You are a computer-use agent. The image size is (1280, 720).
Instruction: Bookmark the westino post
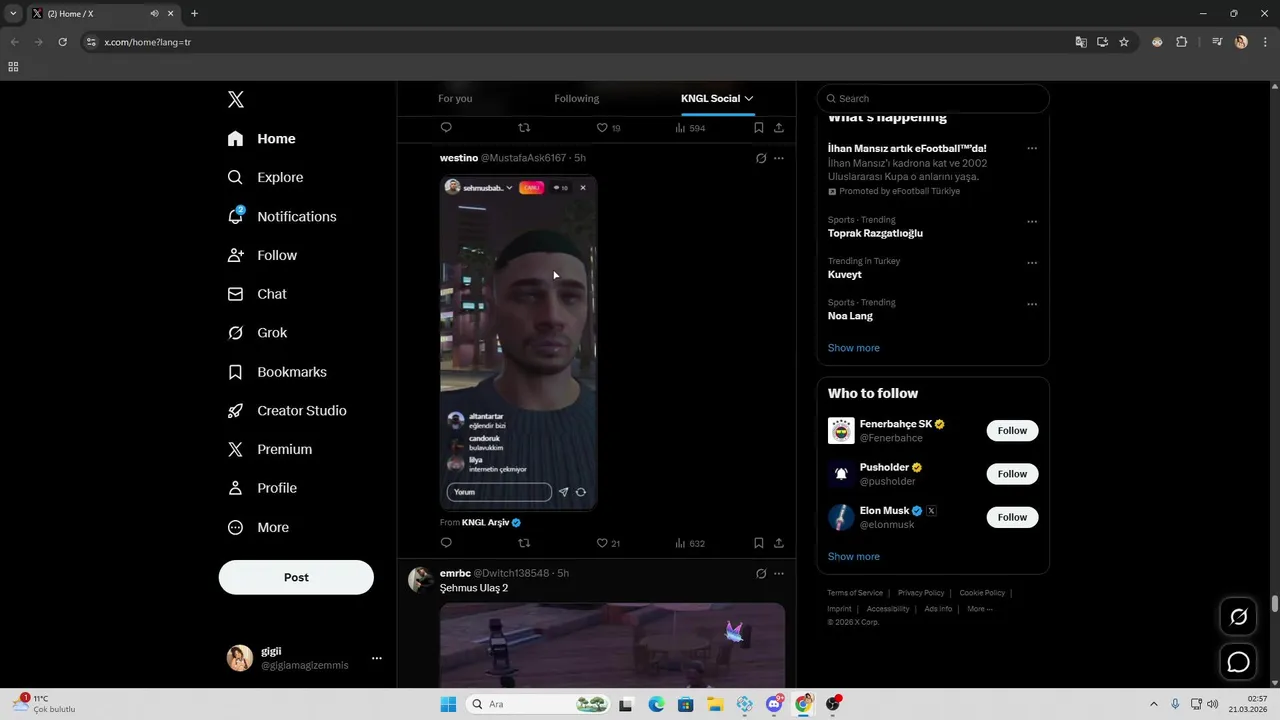[x=759, y=543]
